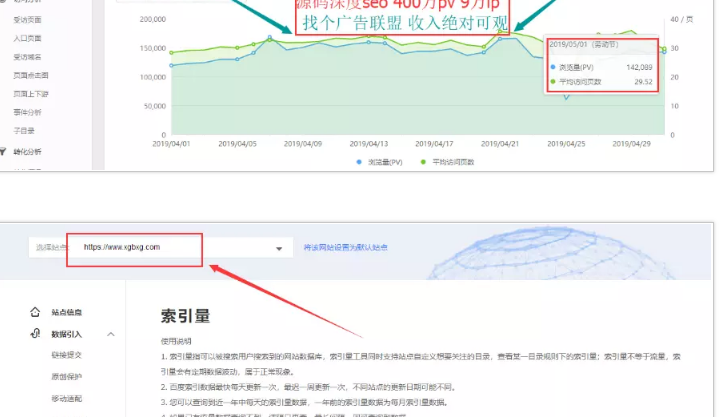Screen dimensions: 724x417
Task: Open the 转化分析 section
Action: click(x=28, y=151)
